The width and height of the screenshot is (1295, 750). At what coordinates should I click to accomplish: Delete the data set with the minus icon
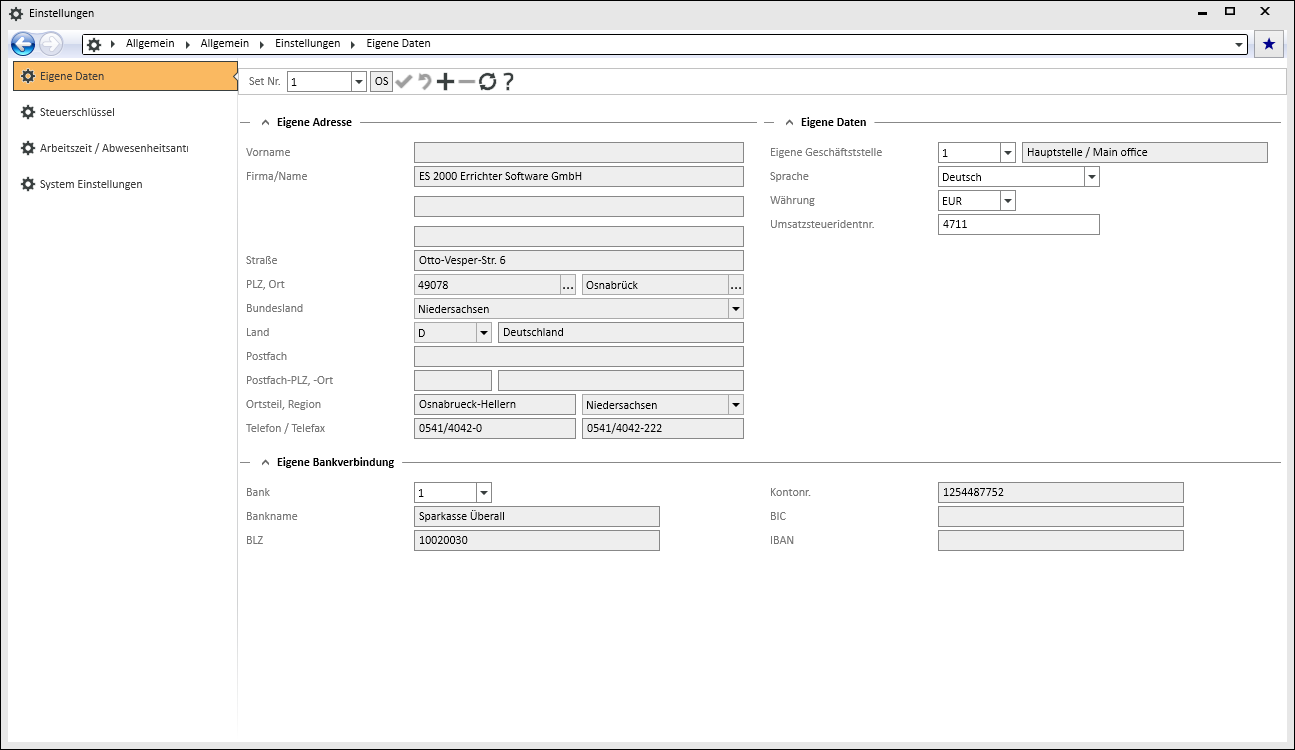pyautogui.click(x=467, y=82)
